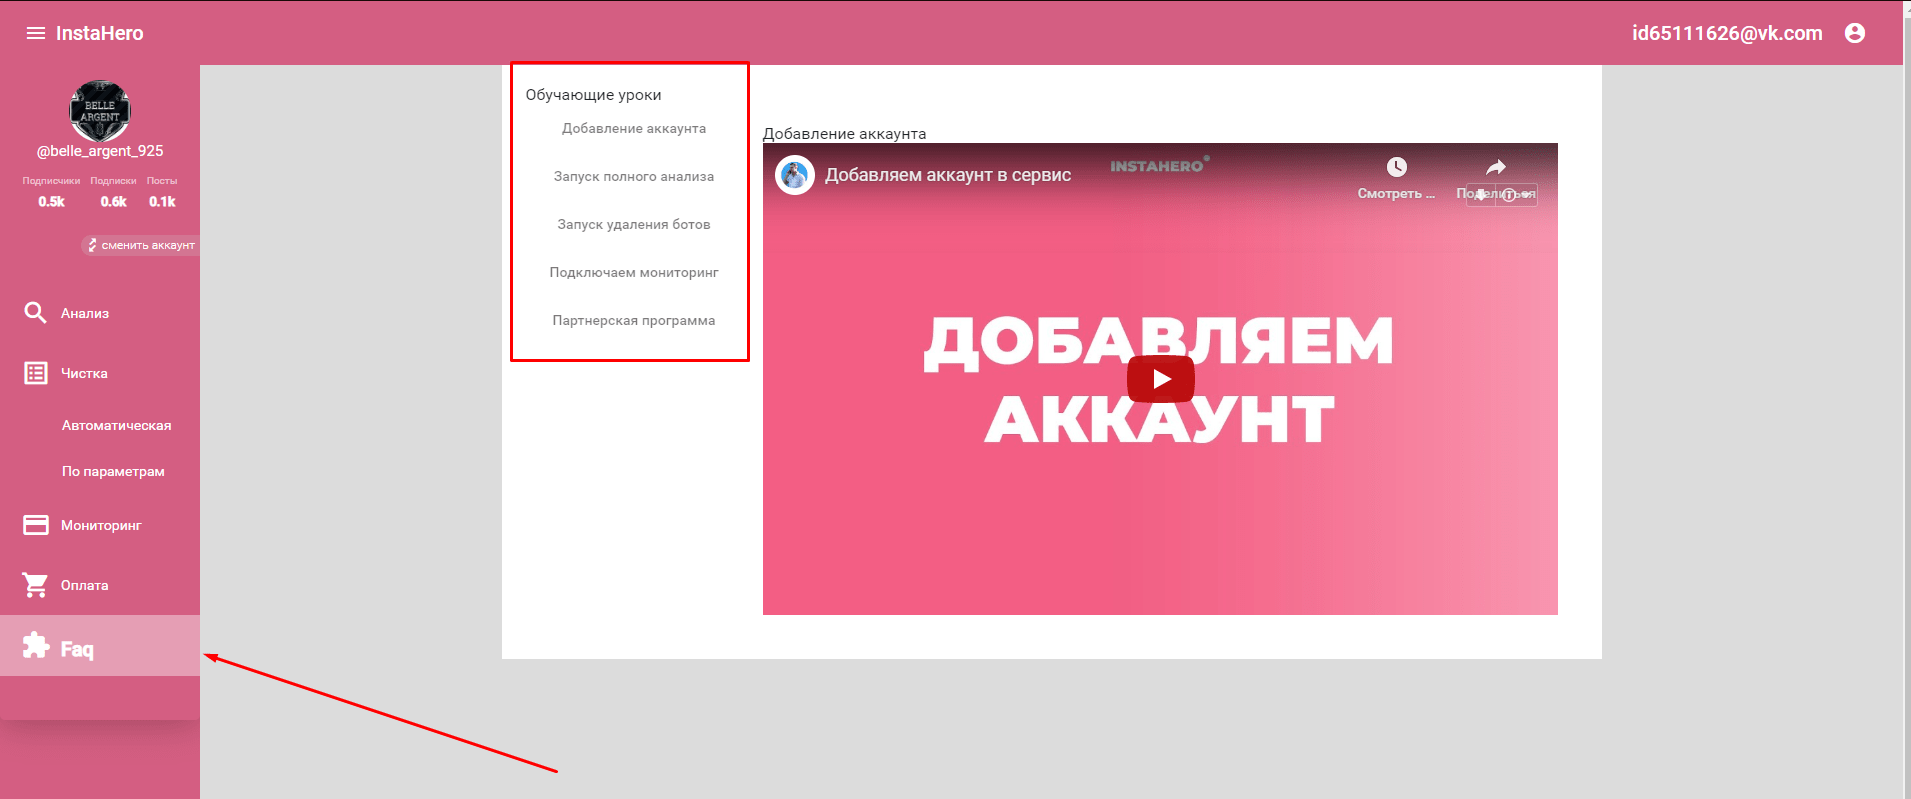This screenshot has width=1911, height=799.
Task: Click the Мониторинг card icon
Action: [x=36, y=525]
